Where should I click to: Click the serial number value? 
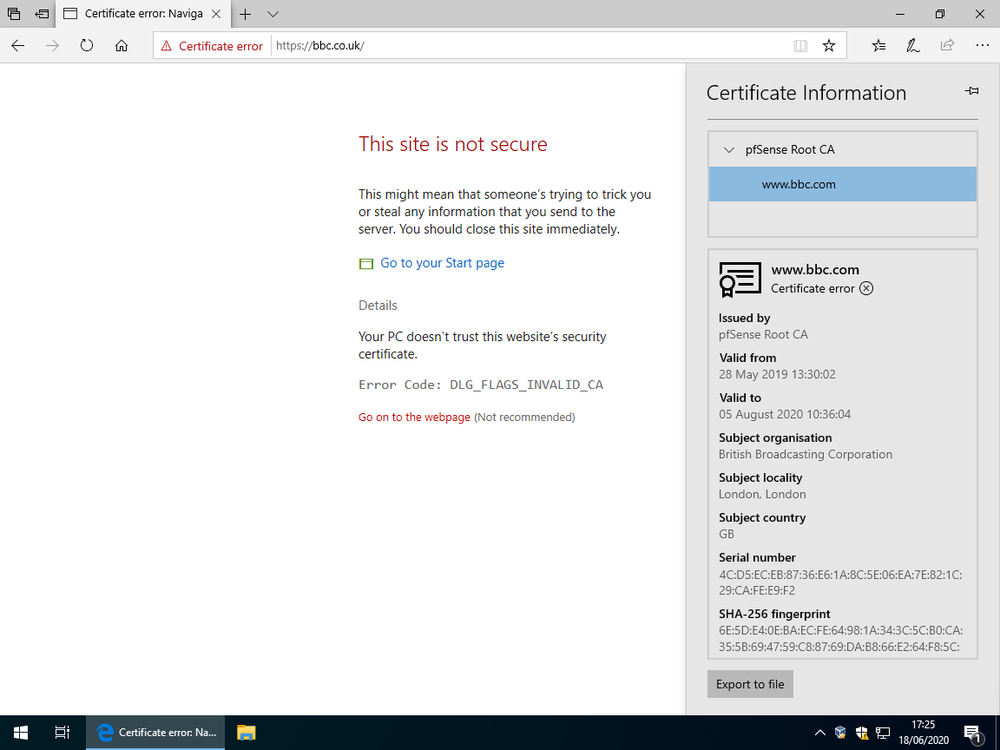point(841,582)
